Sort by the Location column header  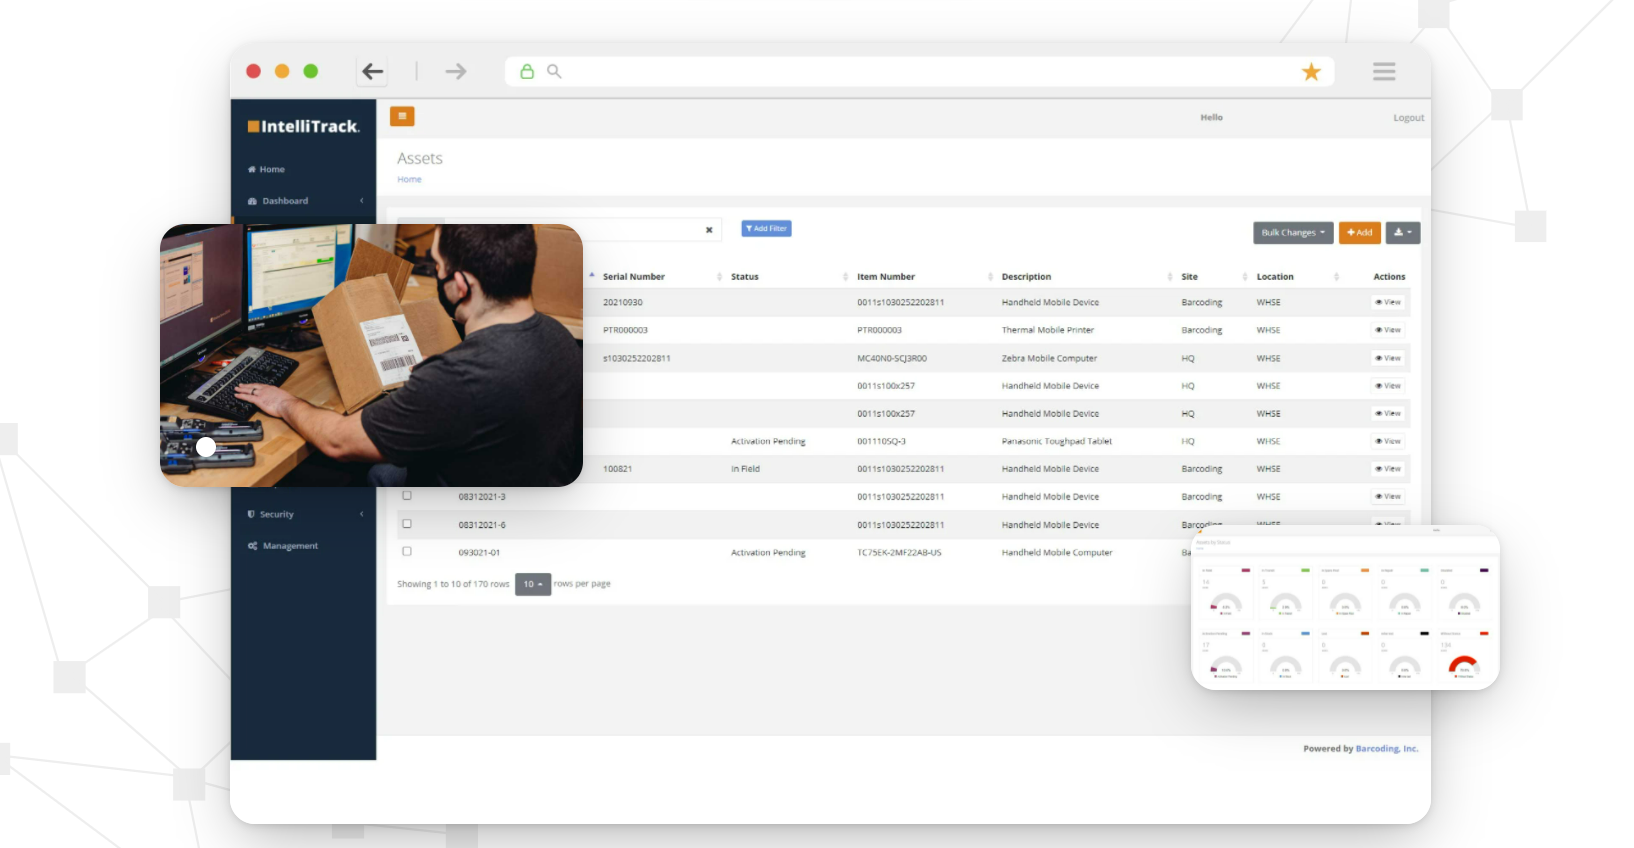pyautogui.click(x=1275, y=277)
